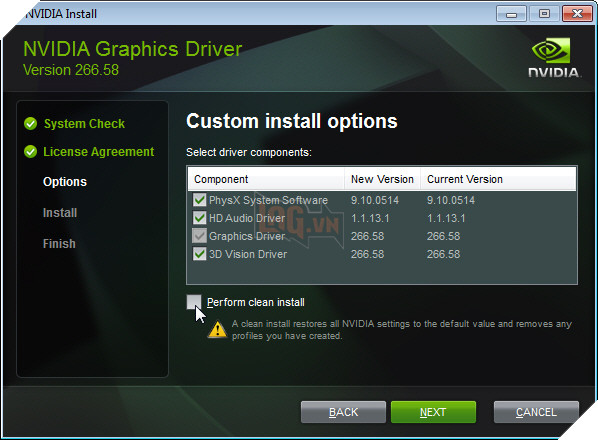Image resolution: width=598 pixels, height=440 pixels.
Task: Sort by the Component column header
Action: [x=266, y=179]
